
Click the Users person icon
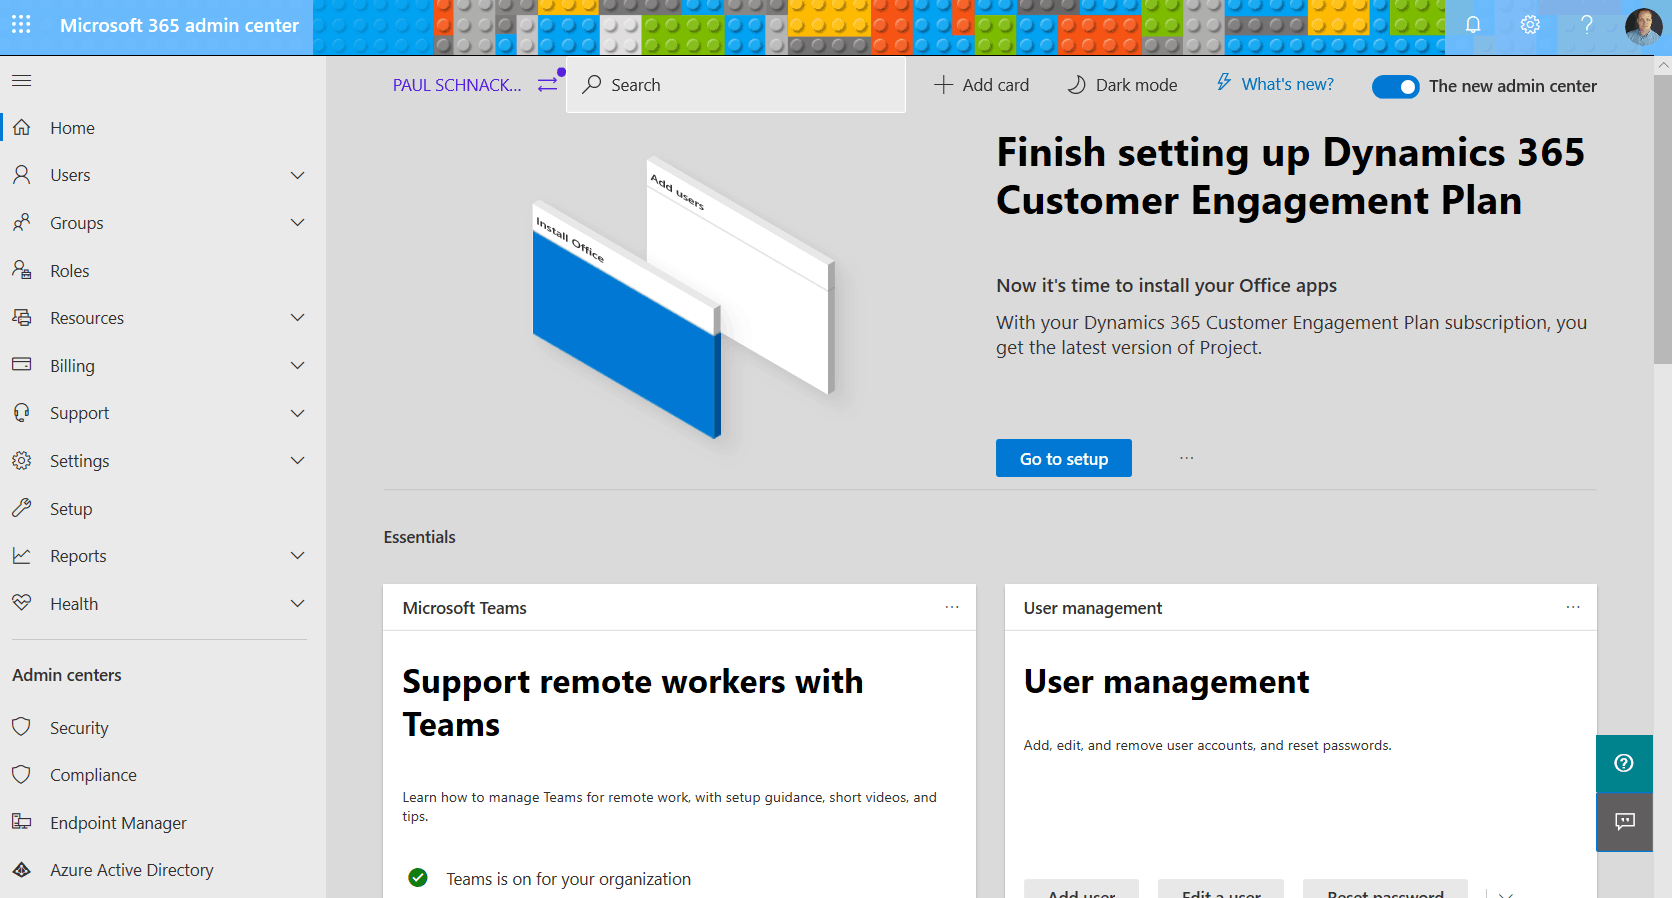[x=22, y=174]
